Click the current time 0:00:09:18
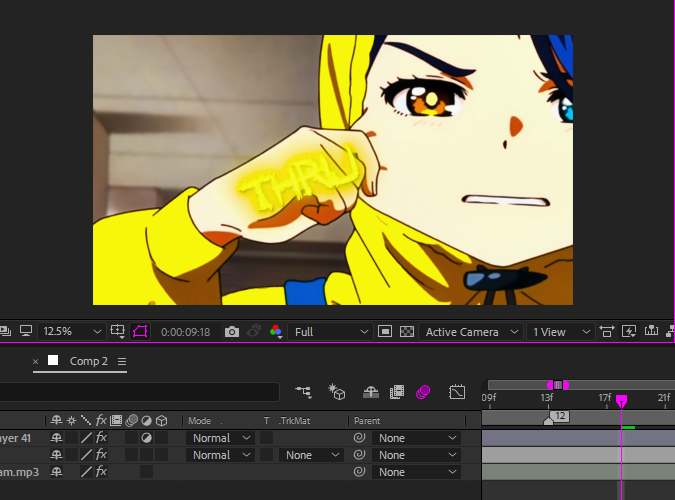 (186, 332)
